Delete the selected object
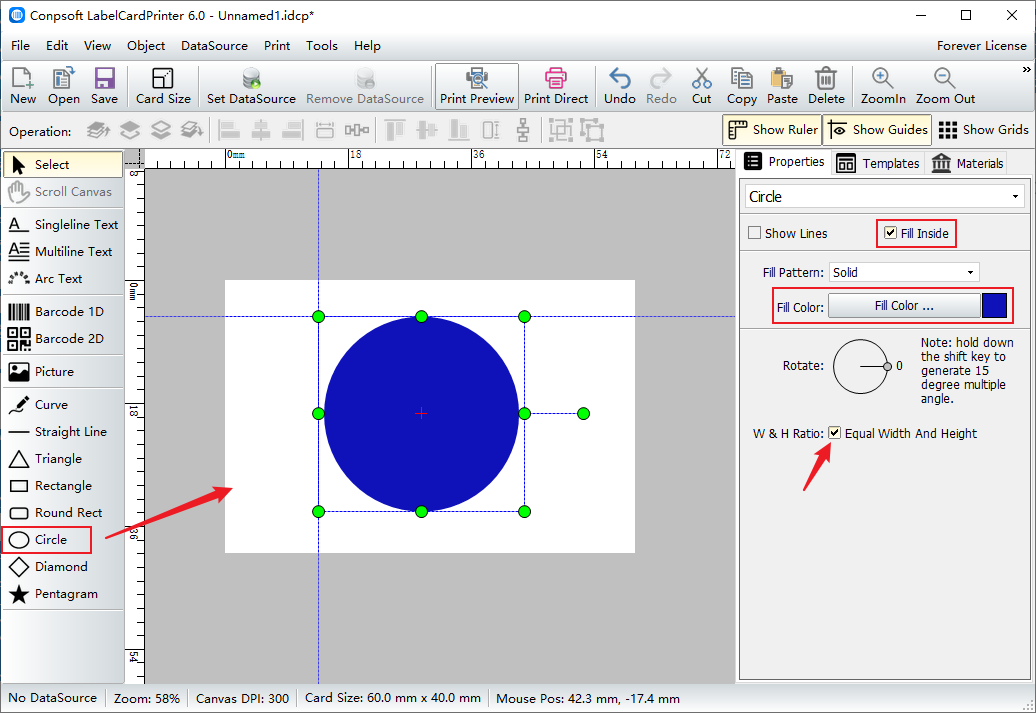Viewport: 1036px width, 713px height. (826, 86)
